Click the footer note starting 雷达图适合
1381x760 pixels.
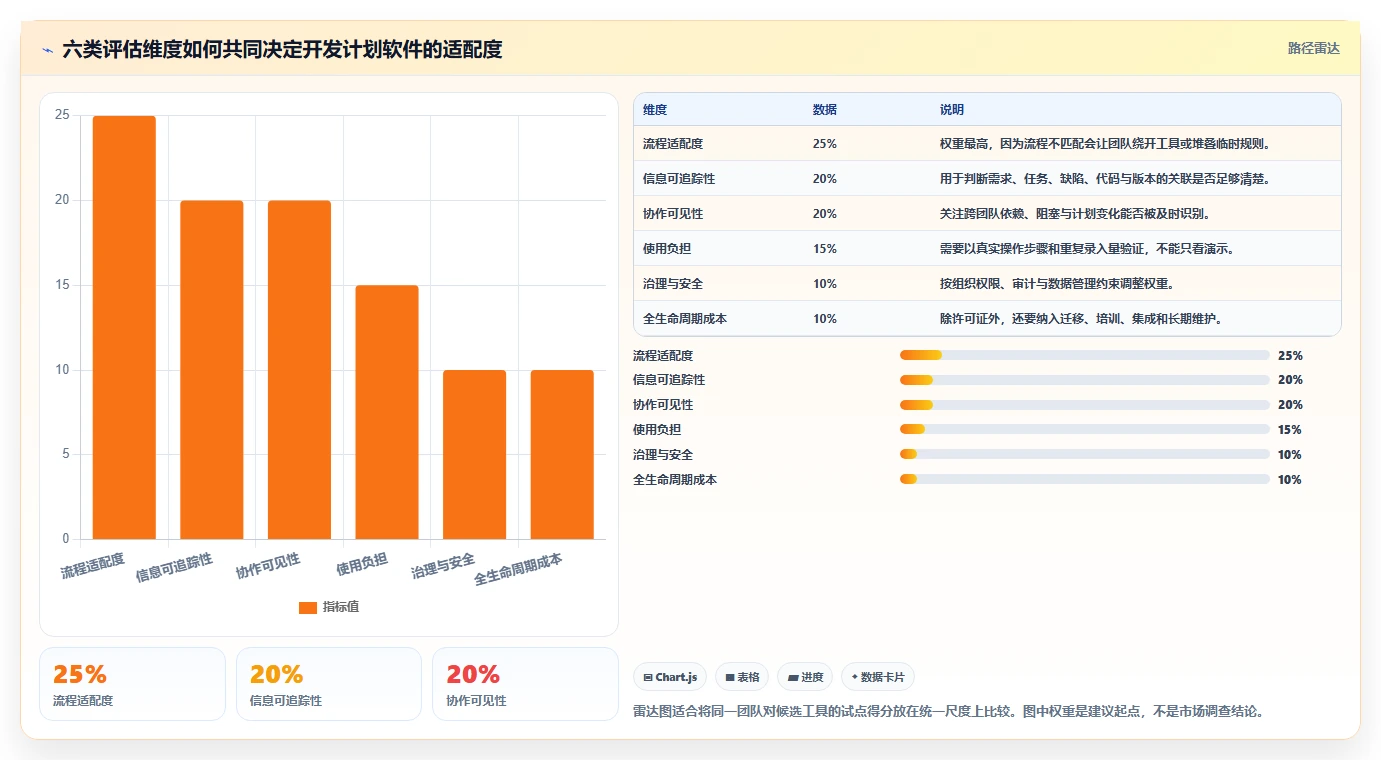pos(949,712)
